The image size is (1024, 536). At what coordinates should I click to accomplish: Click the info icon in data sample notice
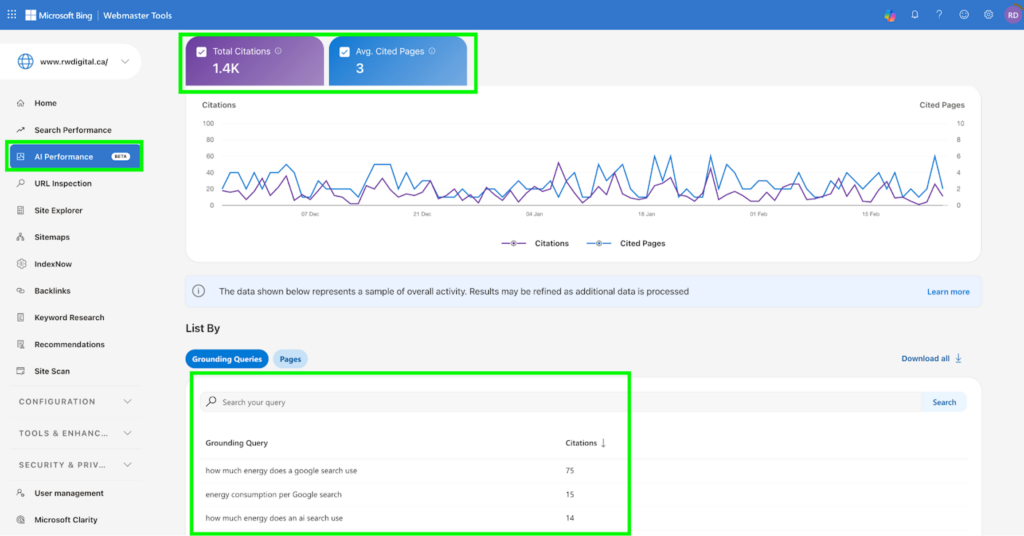pos(199,291)
